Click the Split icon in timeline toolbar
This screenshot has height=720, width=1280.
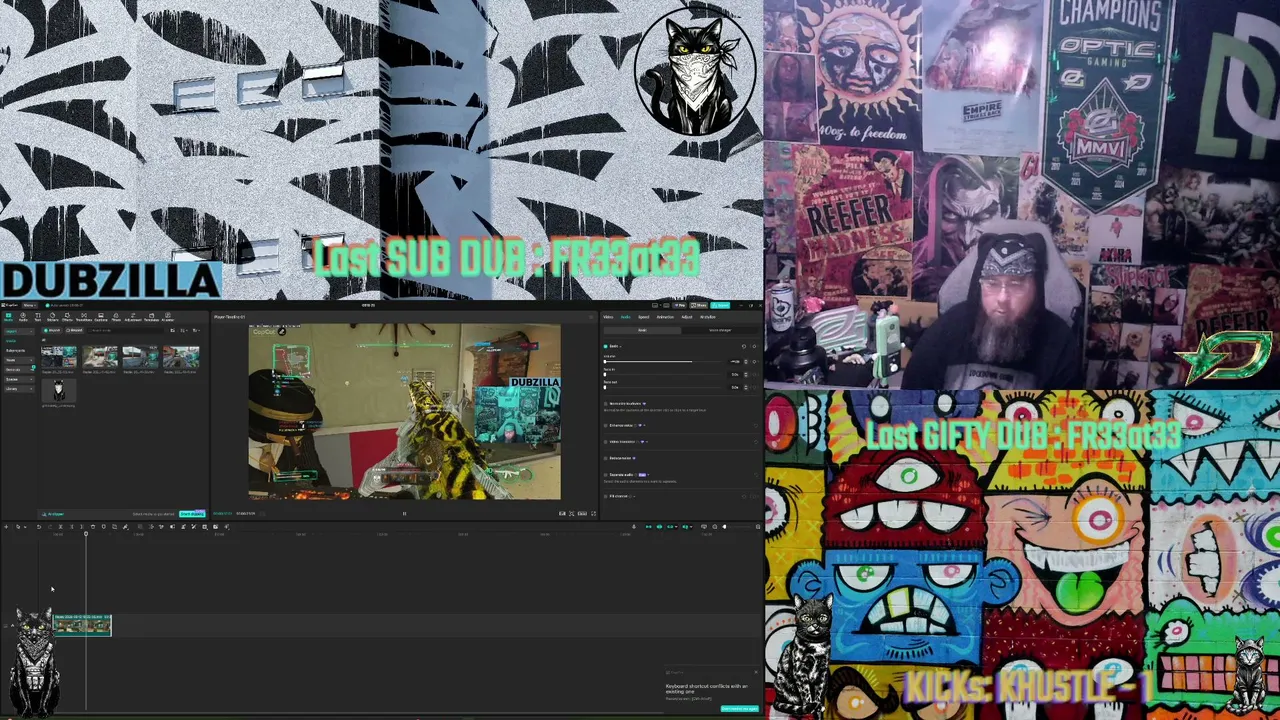[x=60, y=527]
